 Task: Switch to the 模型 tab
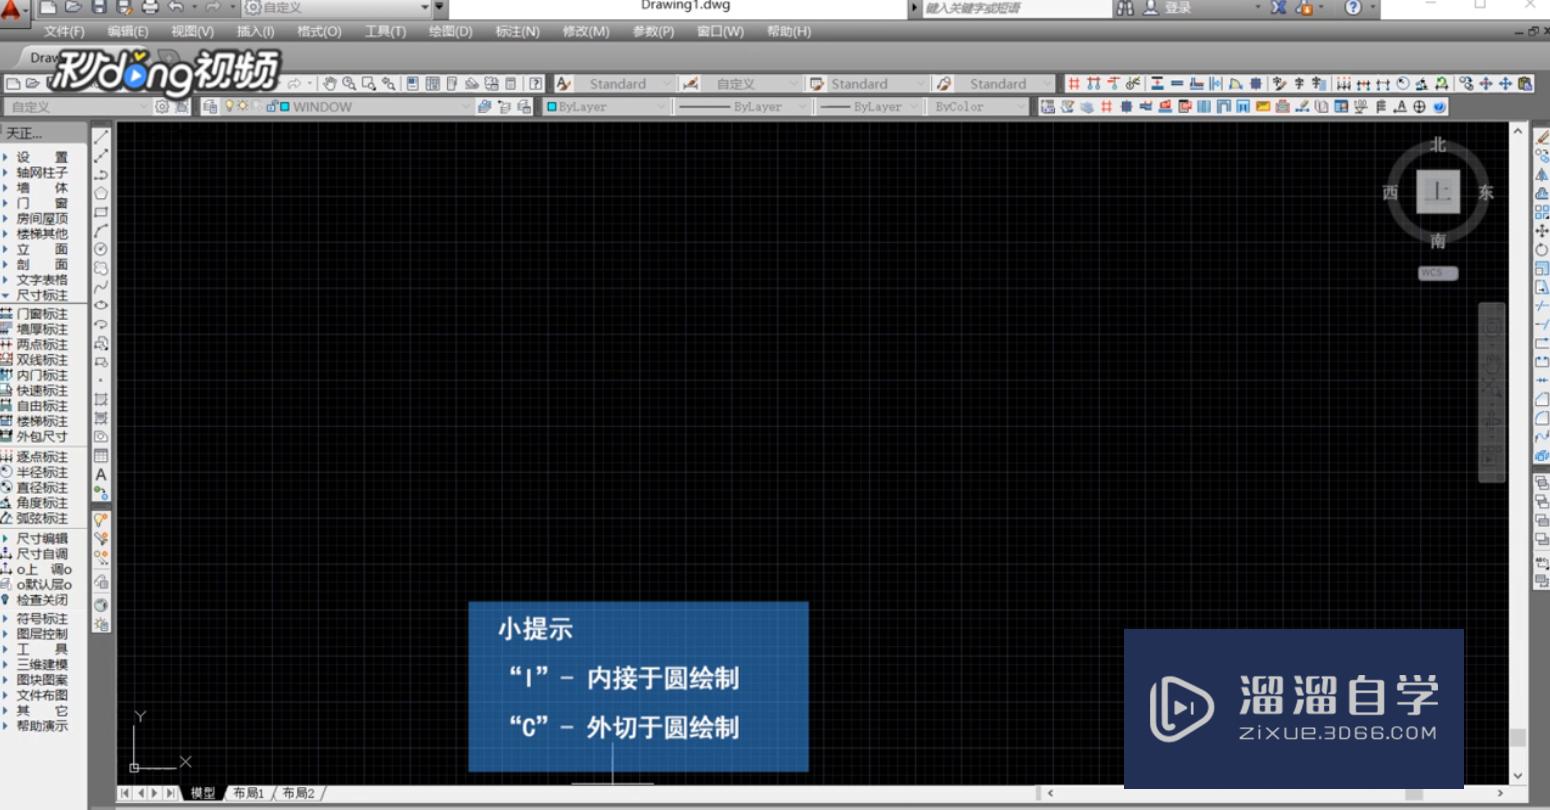[x=202, y=793]
